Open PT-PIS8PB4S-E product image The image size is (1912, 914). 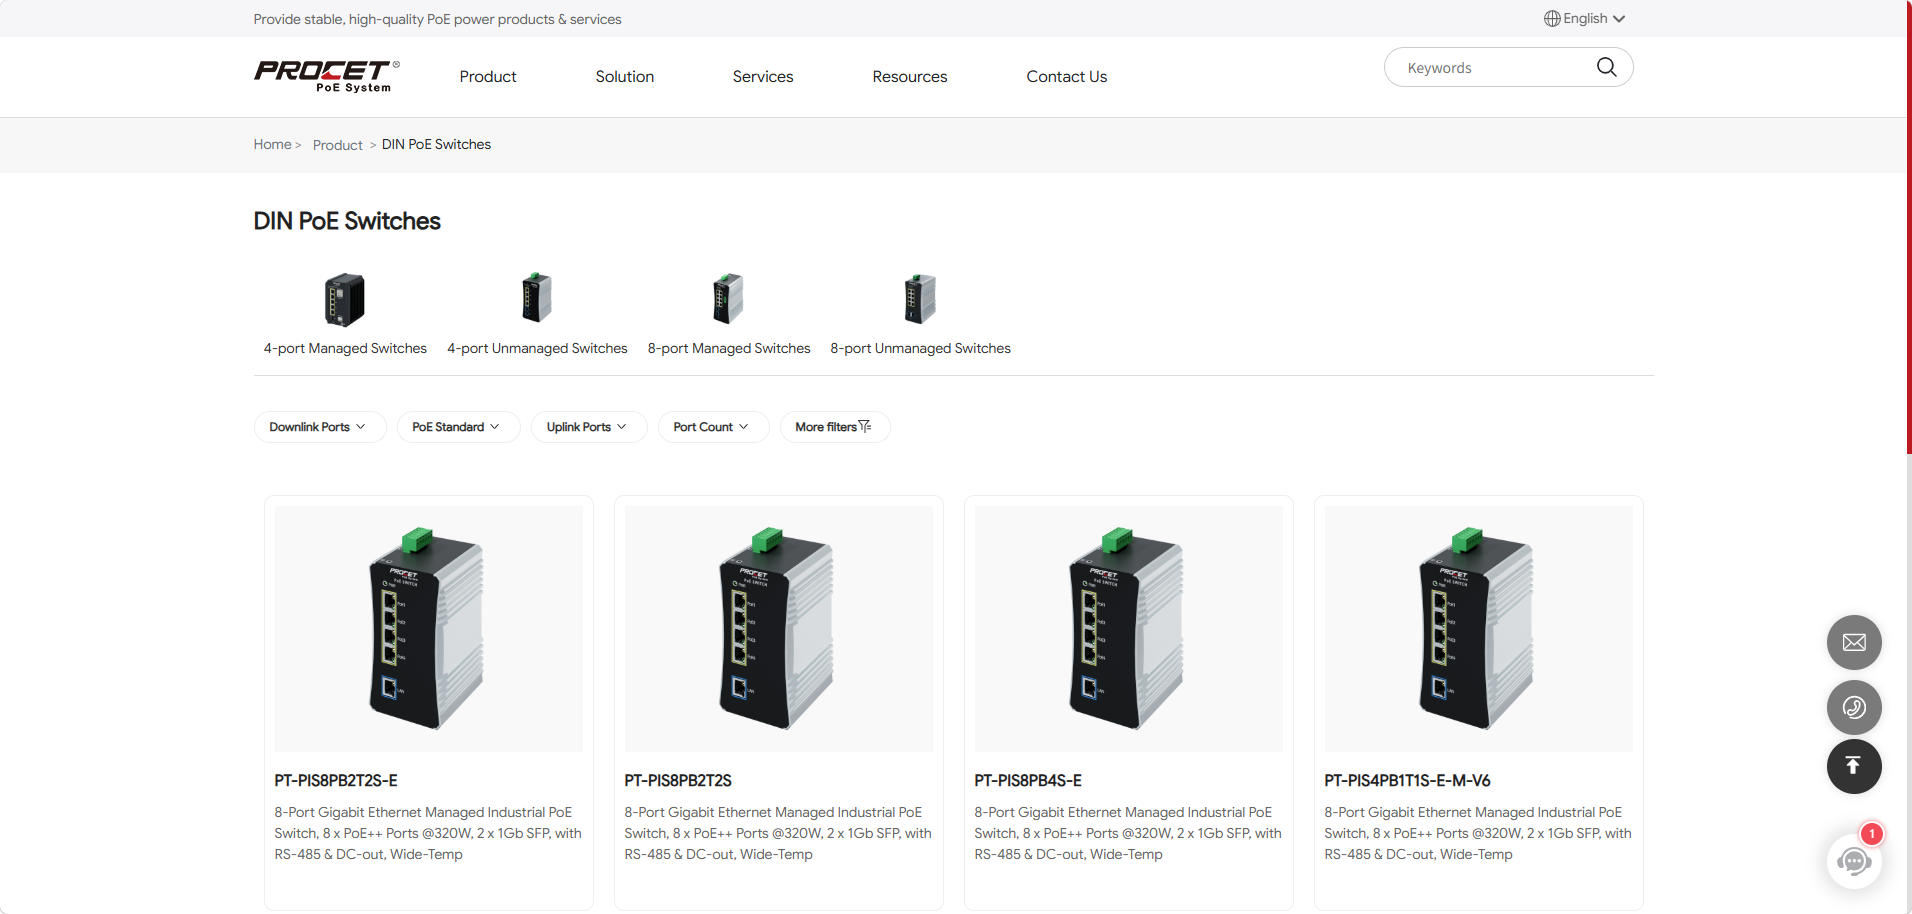(1129, 629)
